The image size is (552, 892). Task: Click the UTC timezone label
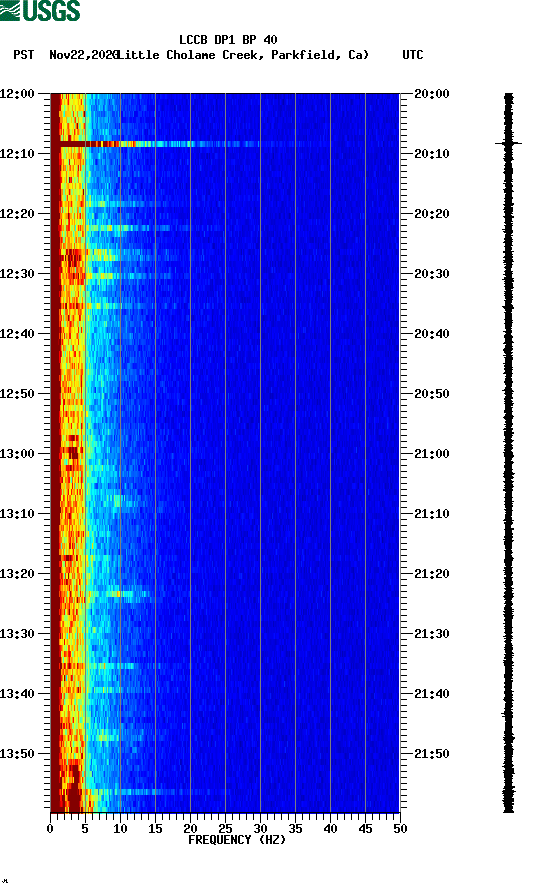pos(413,55)
